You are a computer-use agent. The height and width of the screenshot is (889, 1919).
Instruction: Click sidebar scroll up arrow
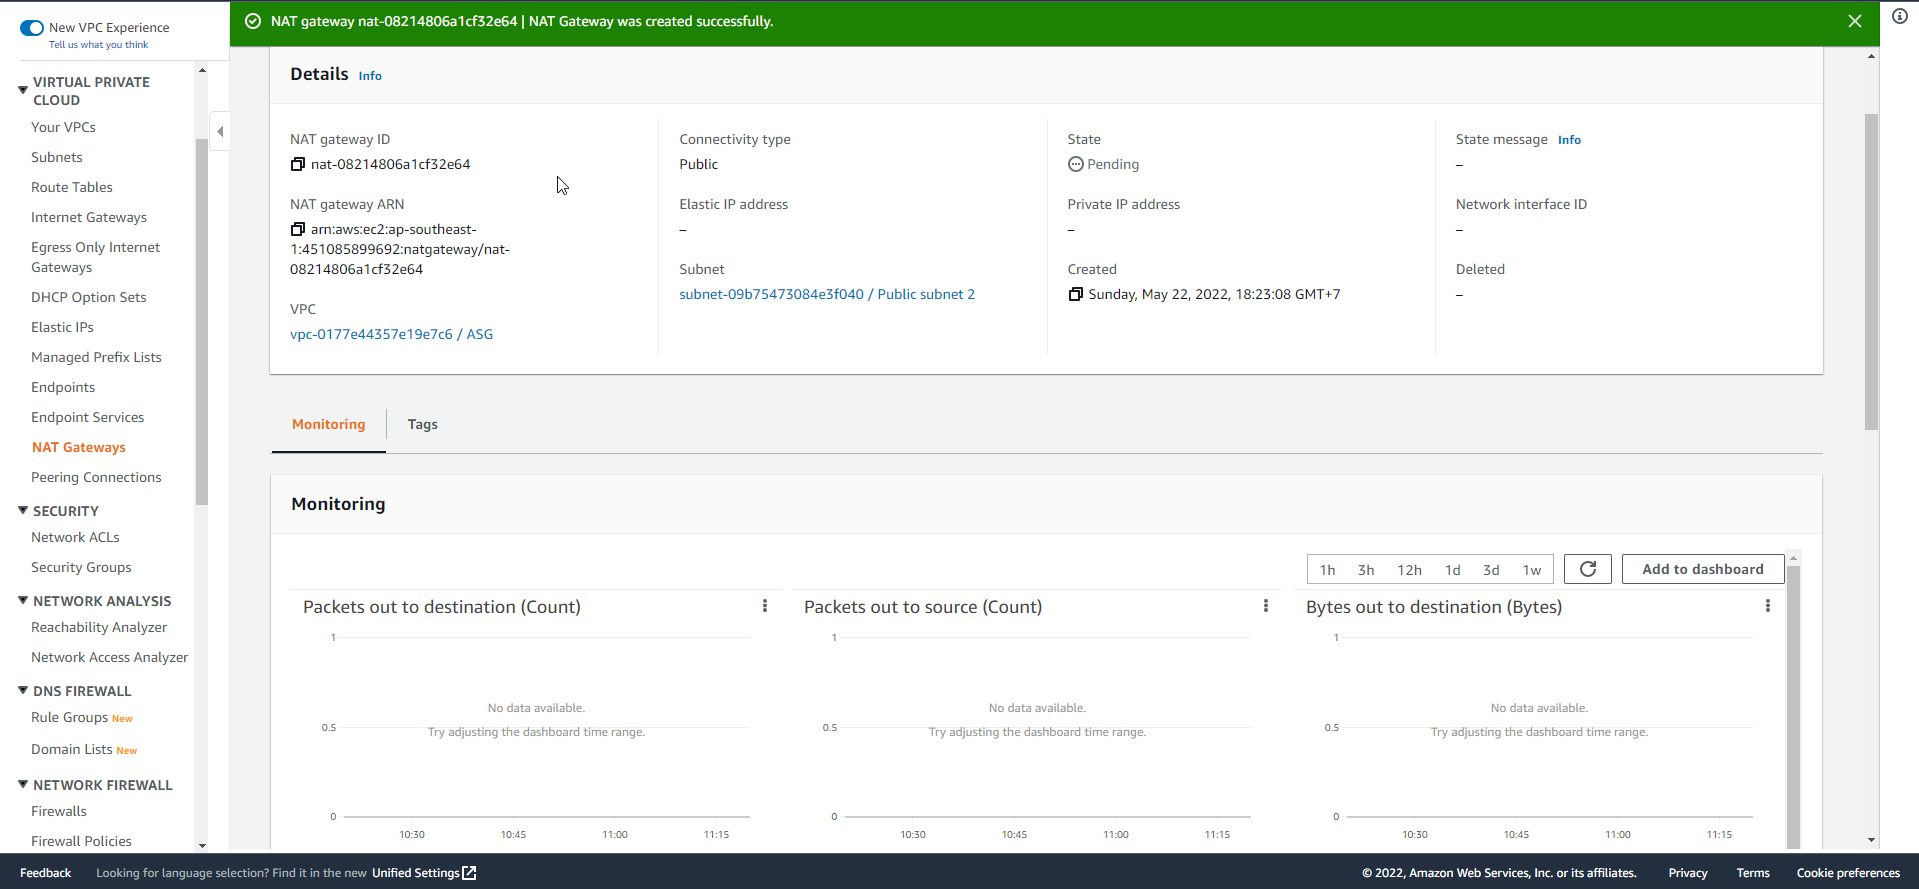(202, 70)
